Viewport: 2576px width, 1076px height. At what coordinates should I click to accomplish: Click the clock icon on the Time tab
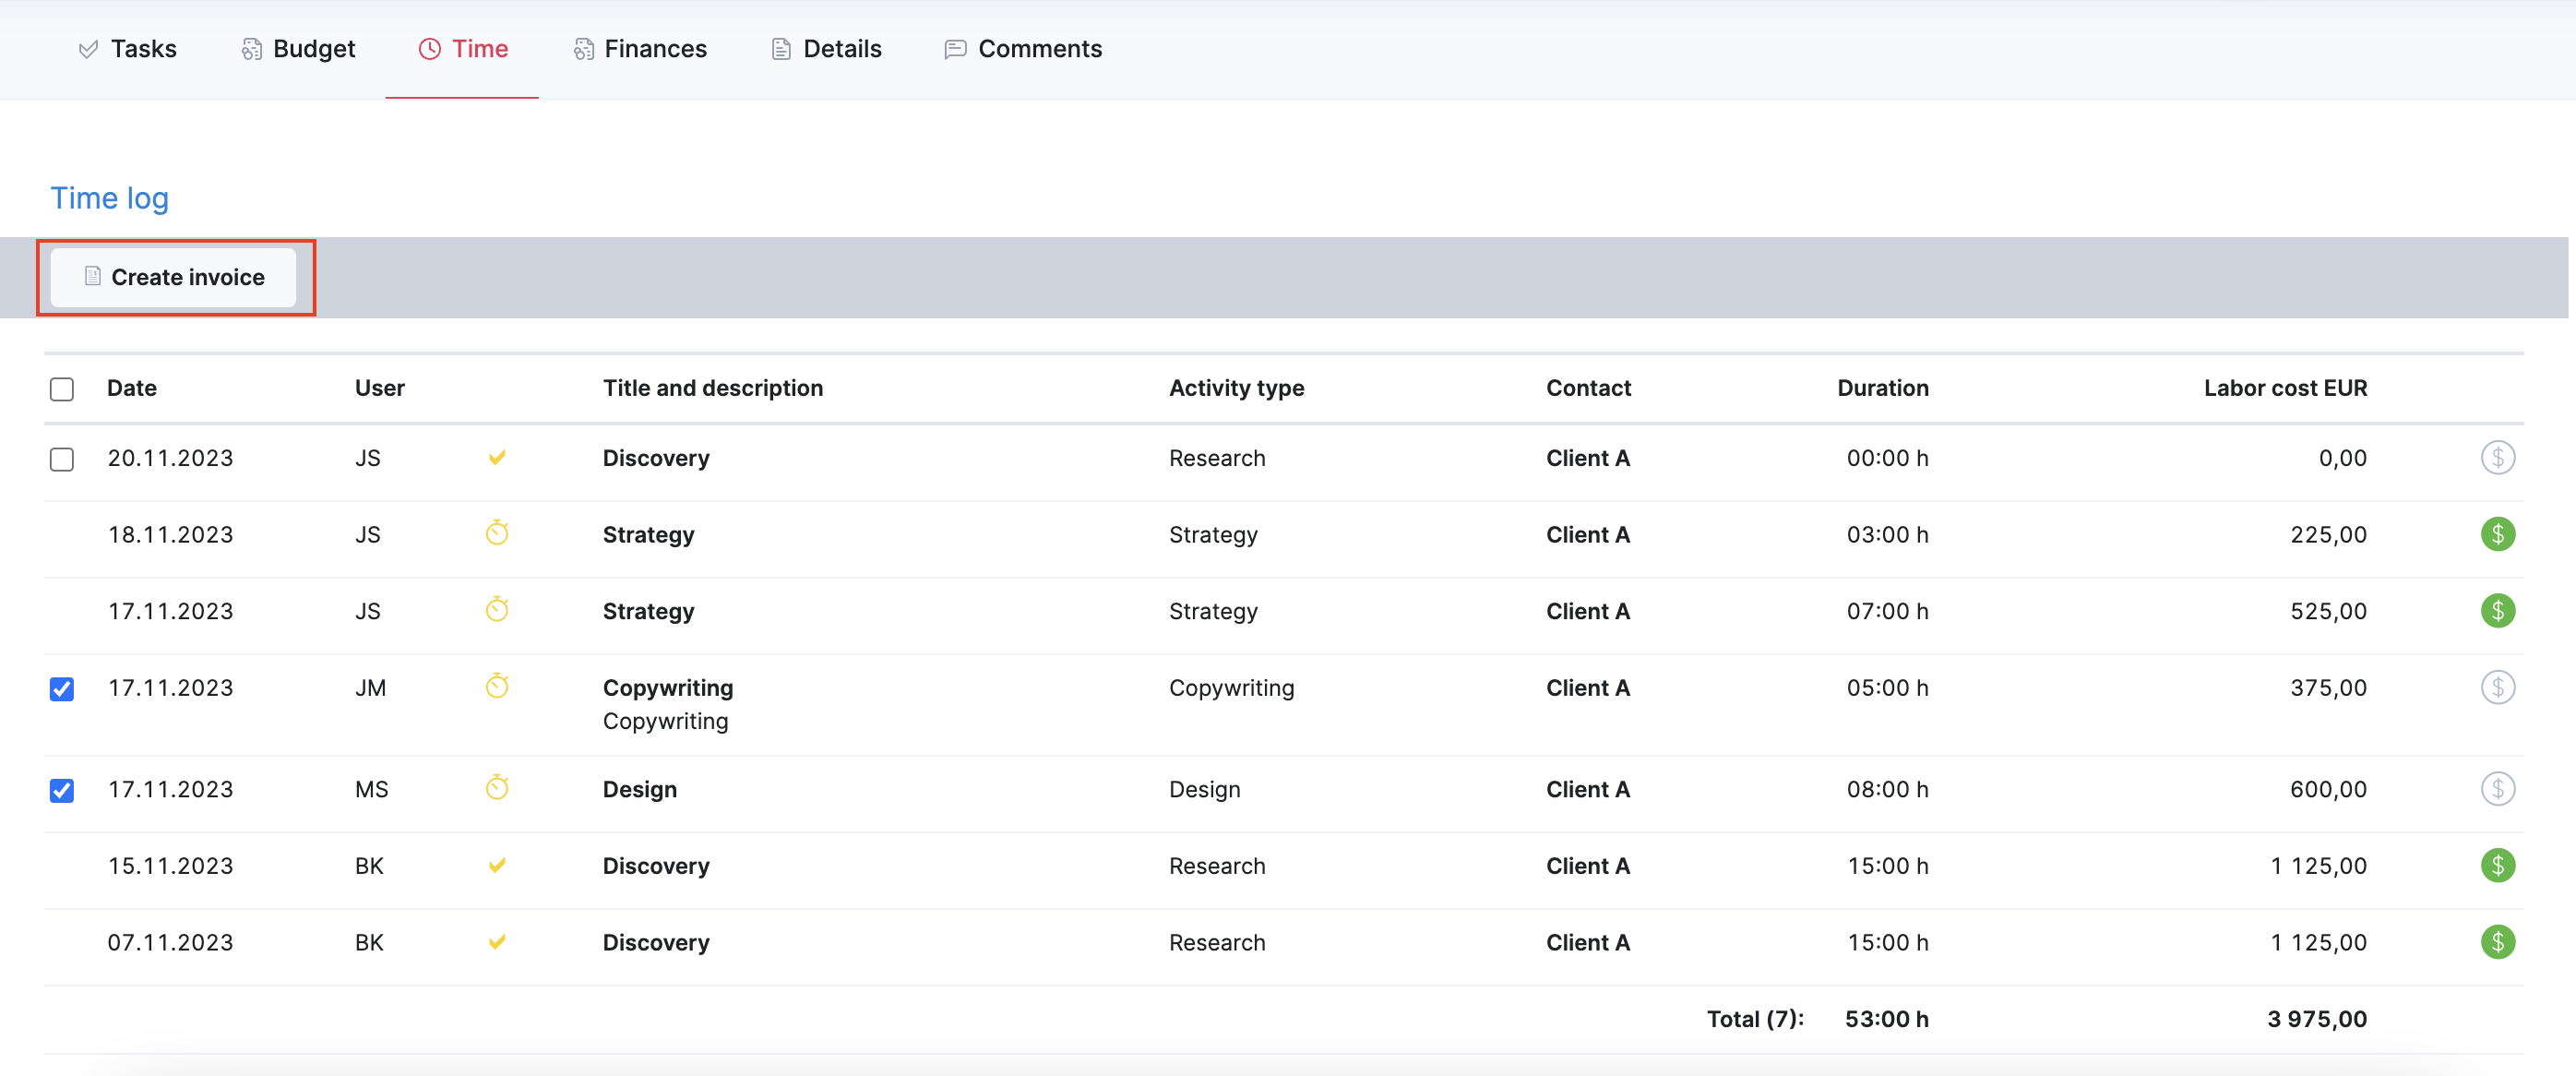429,48
